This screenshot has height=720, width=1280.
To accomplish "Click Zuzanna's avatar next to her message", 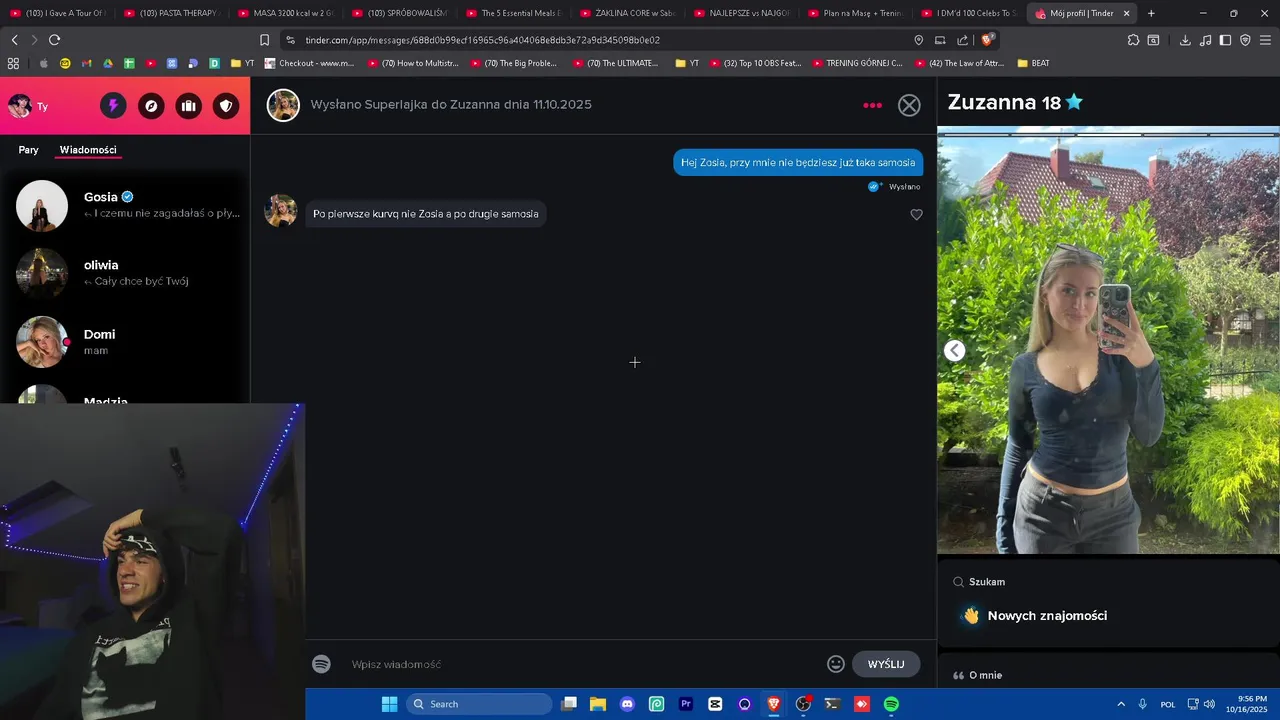I will coord(281,211).
